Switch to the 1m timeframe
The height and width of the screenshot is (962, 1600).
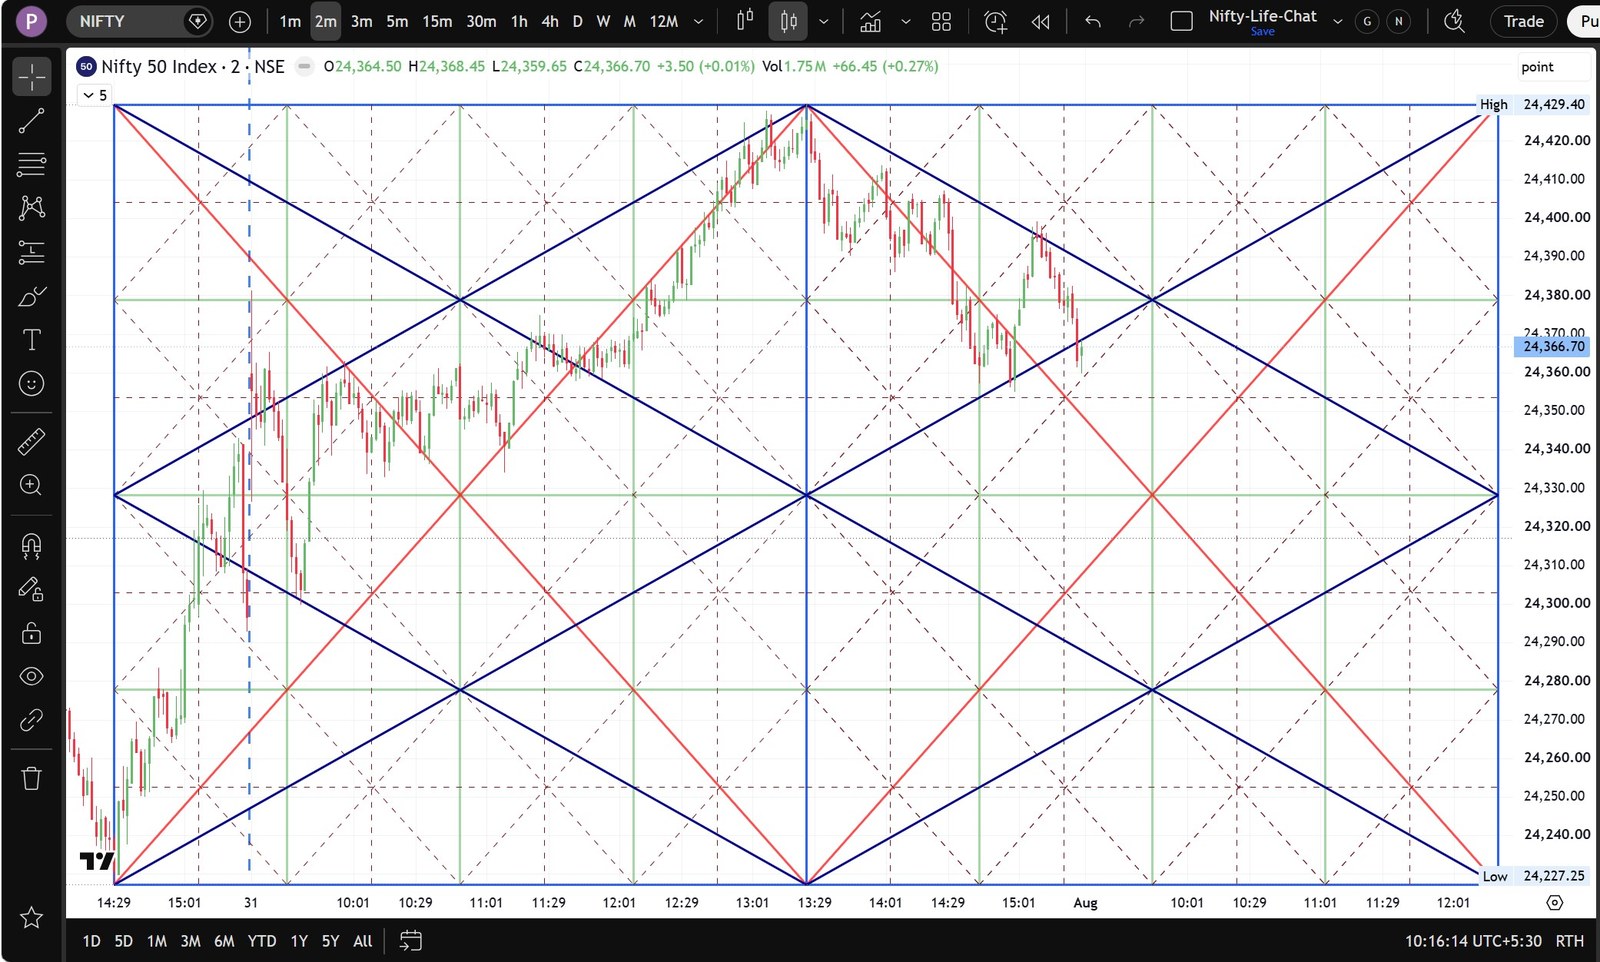coord(290,21)
